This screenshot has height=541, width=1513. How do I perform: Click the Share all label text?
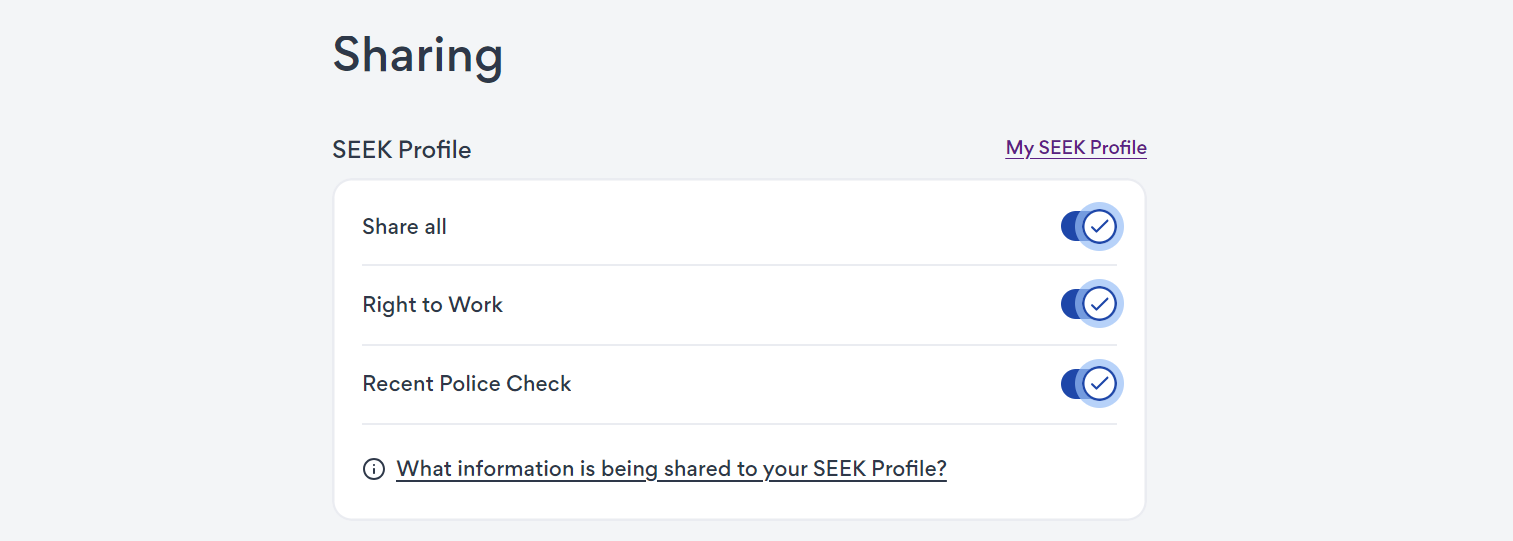tap(404, 227)
